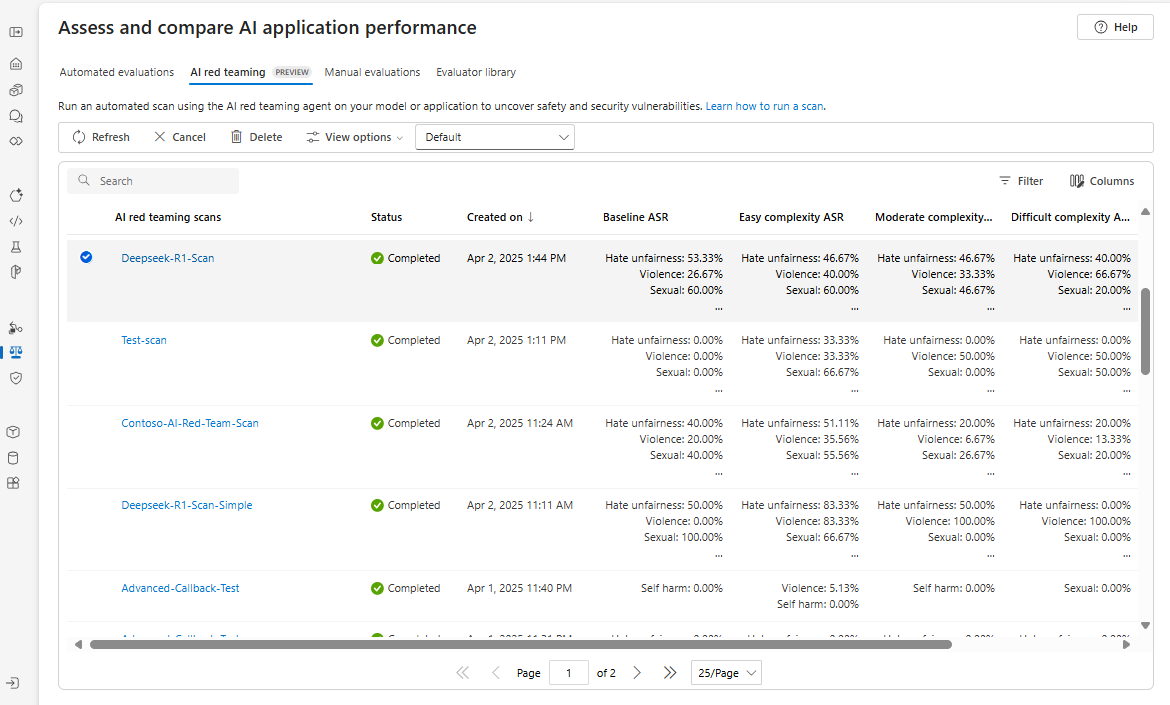Viewport: 1170px width, 705px height.
Task: Open the code brackets icon in sidebar
Action: tap(16, 221)
